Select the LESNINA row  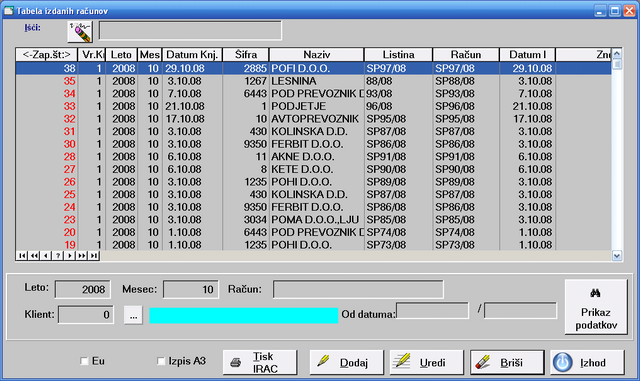313,81
